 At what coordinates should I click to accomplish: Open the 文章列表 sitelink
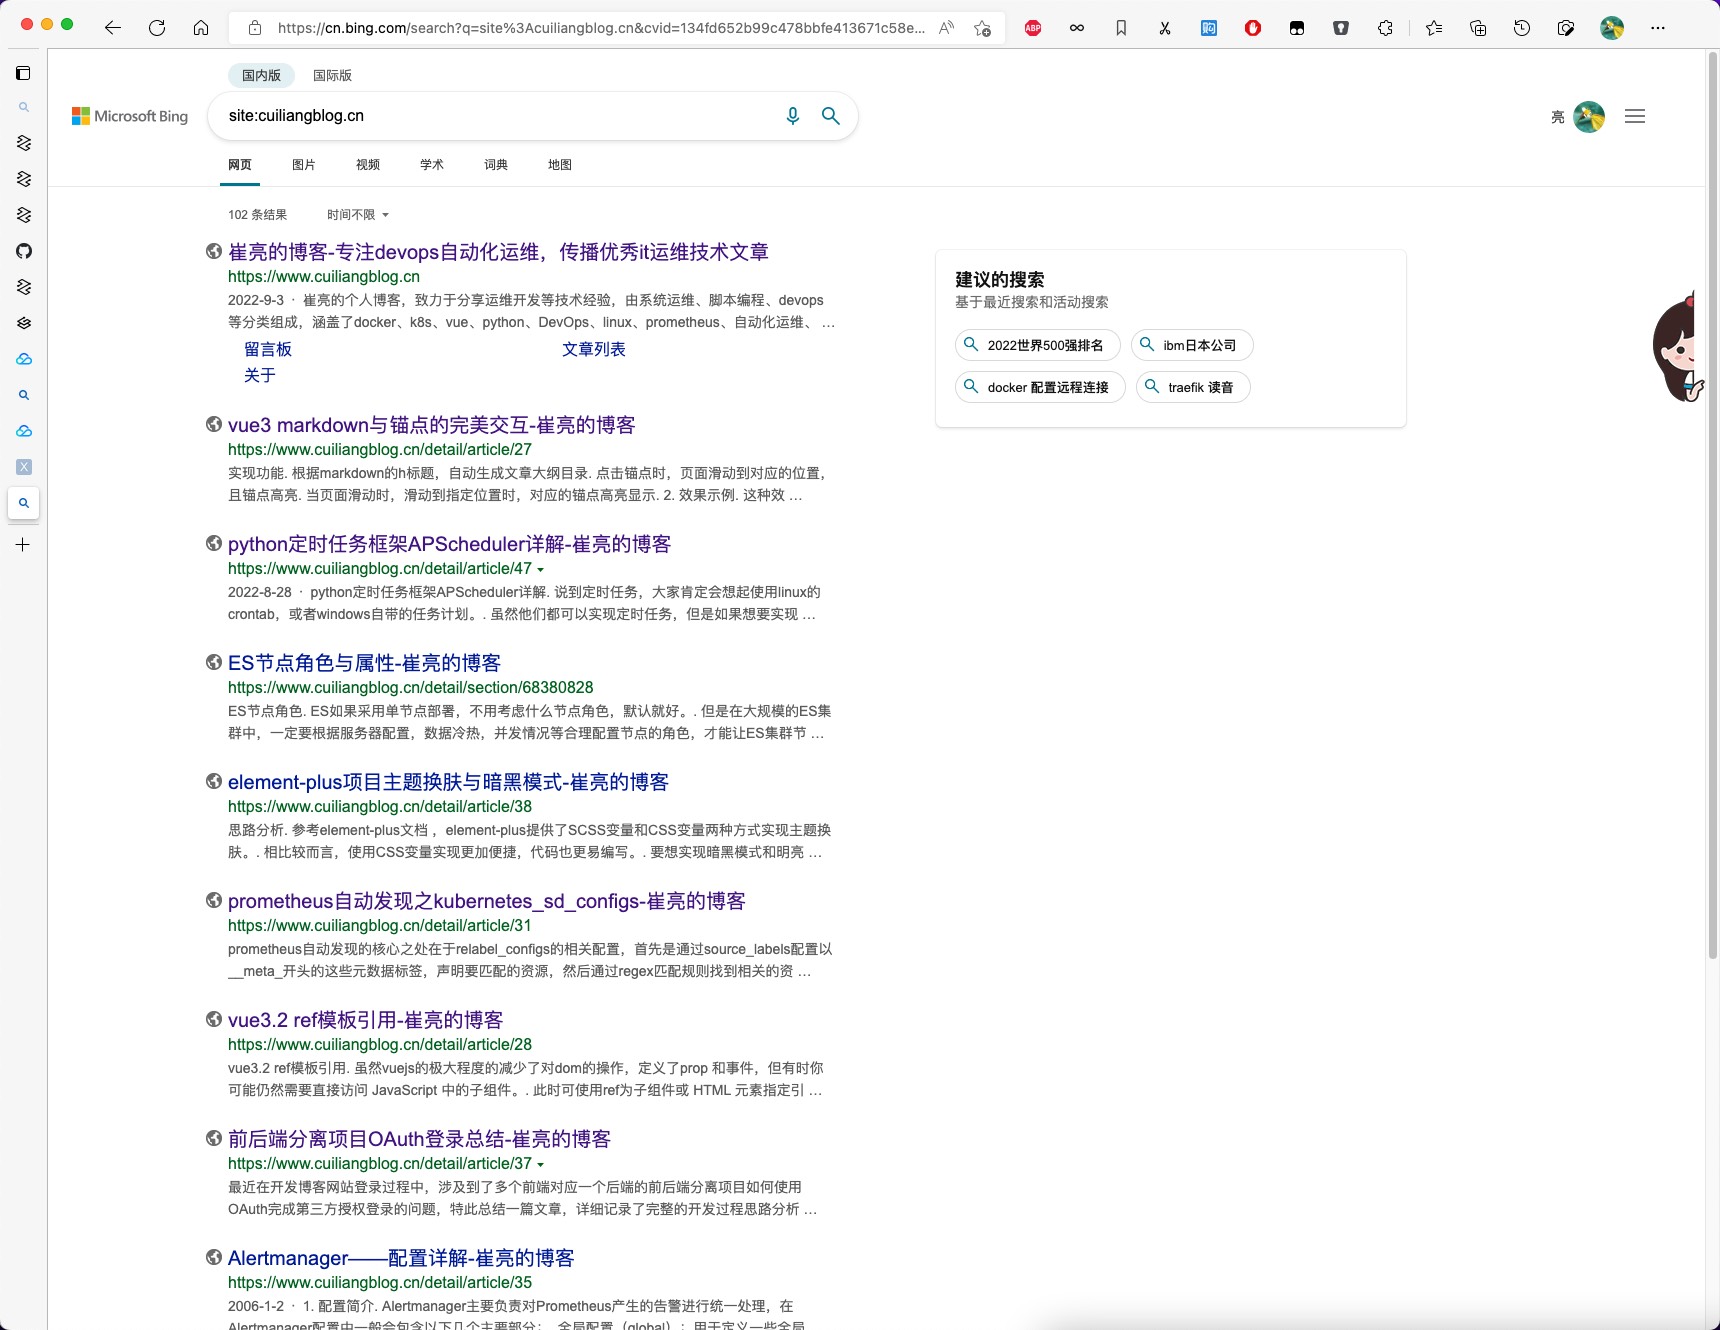pyautogui.click(x=594, y=349)
